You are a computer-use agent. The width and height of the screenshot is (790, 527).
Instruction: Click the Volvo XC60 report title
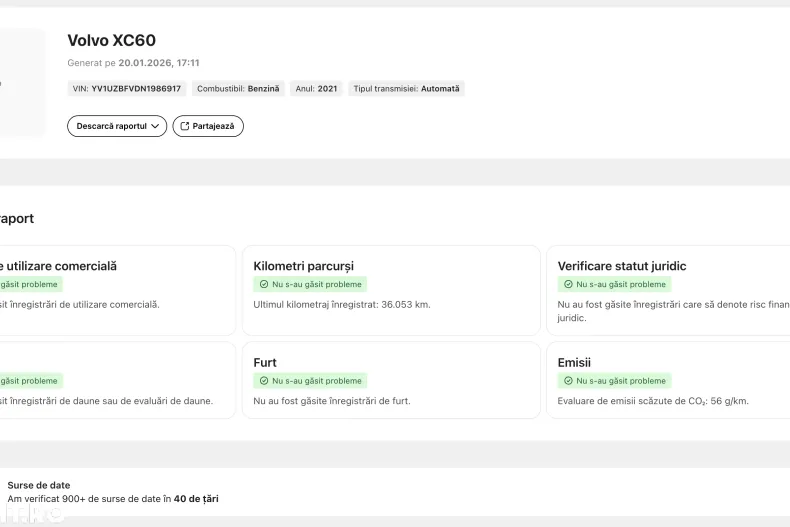[111, 41]
